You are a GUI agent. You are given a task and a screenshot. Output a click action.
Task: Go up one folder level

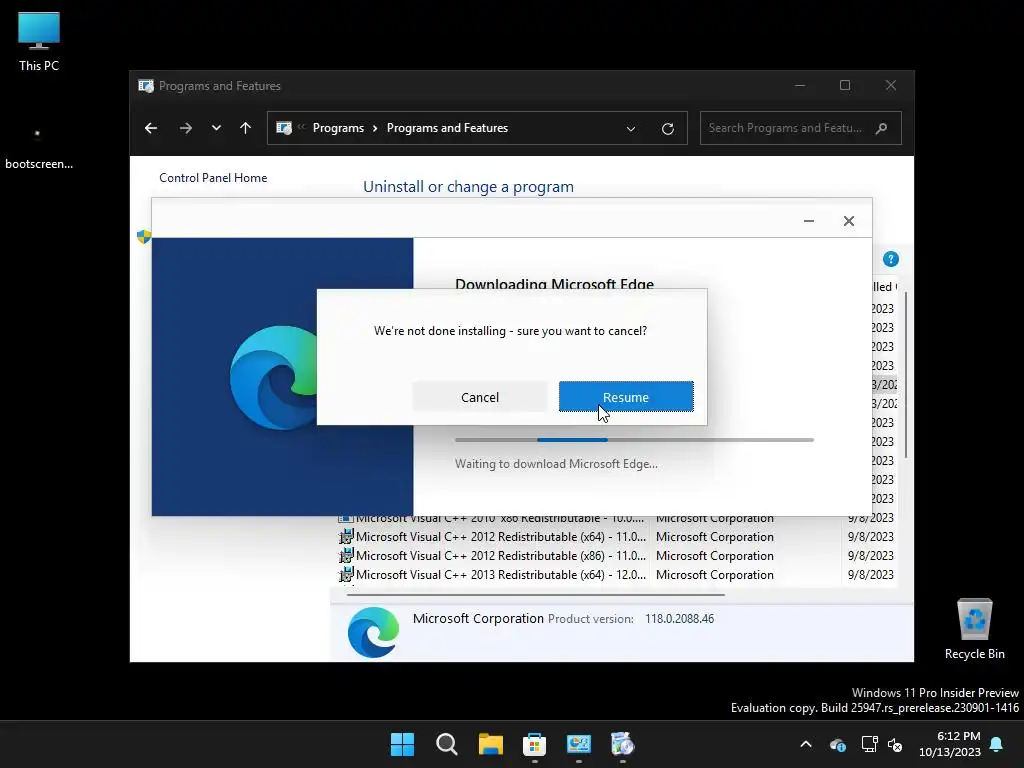point(246,128)
